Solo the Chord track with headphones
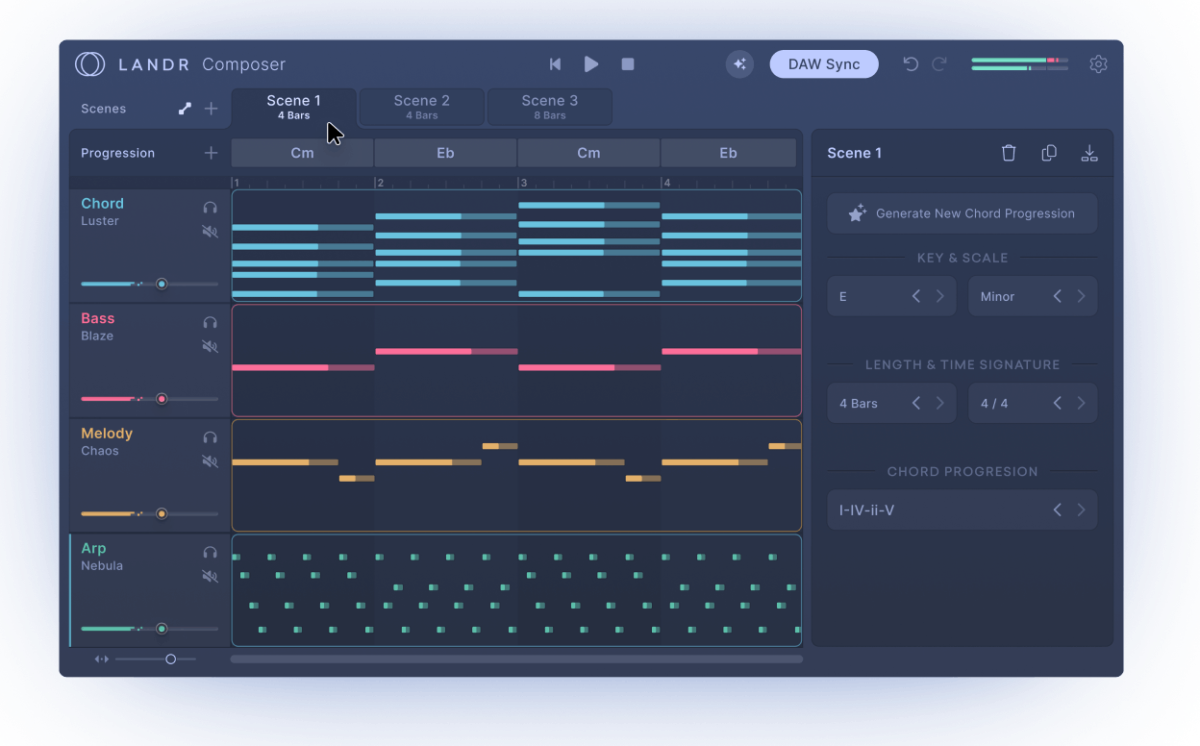Image resolution: width=1200 pixels, height=746 pixels. click(x=210, y=207)
